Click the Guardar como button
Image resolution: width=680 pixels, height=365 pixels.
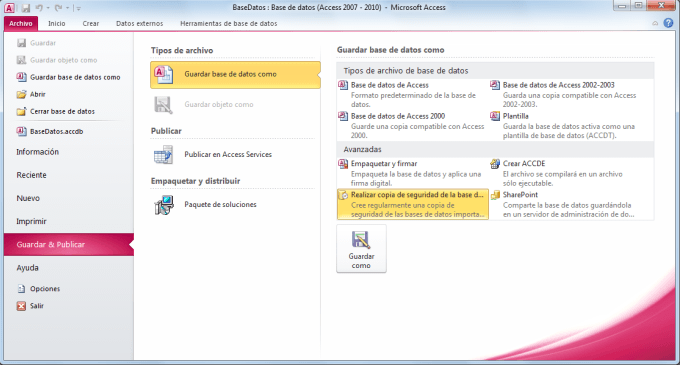(361, 249)
